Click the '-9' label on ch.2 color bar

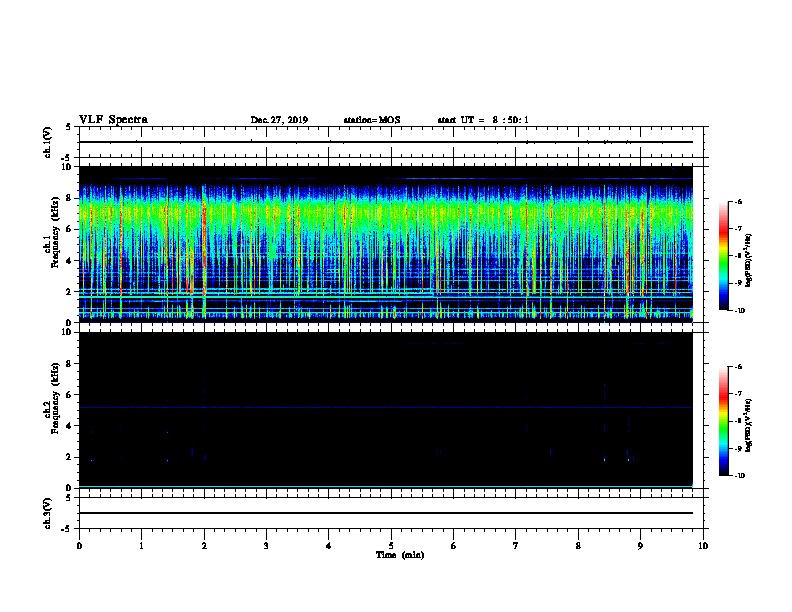point(738,448)
